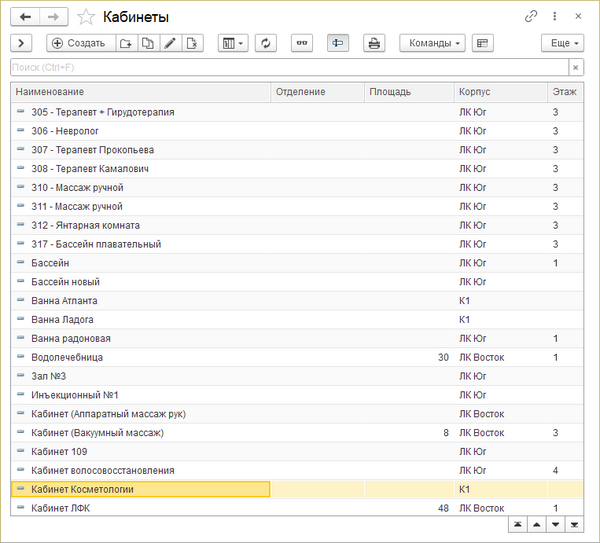Open the Команды dropdown menu
Screen dimensions: 600x543
pyautogui.click(x=432, y=43)
